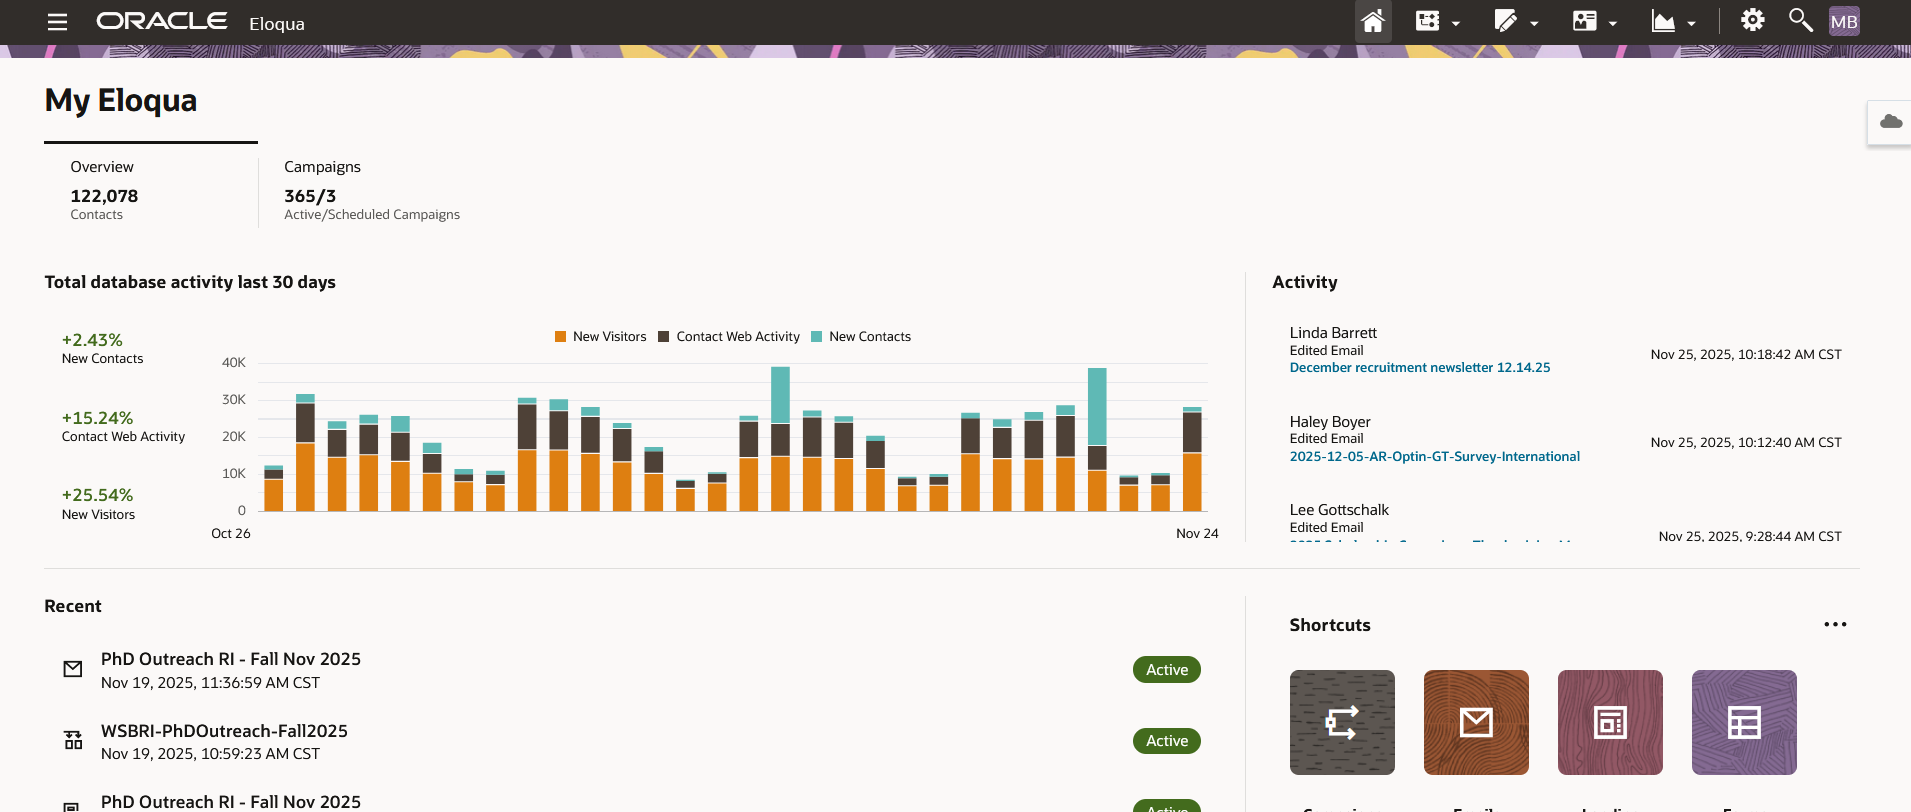Open the MB user profile avatar

click(x=1843, y=22)
